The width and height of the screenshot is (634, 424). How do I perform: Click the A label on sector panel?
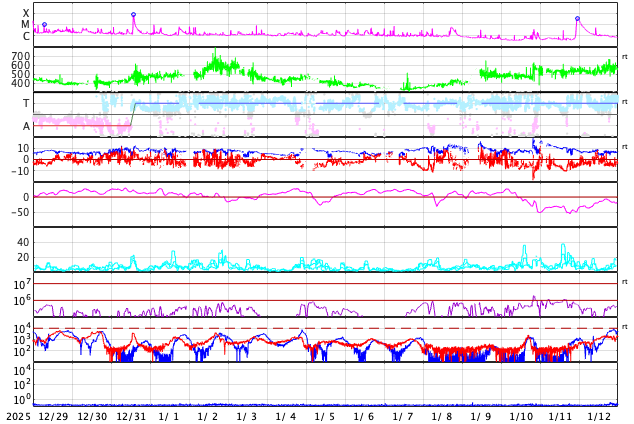click(x=26, y=126)
